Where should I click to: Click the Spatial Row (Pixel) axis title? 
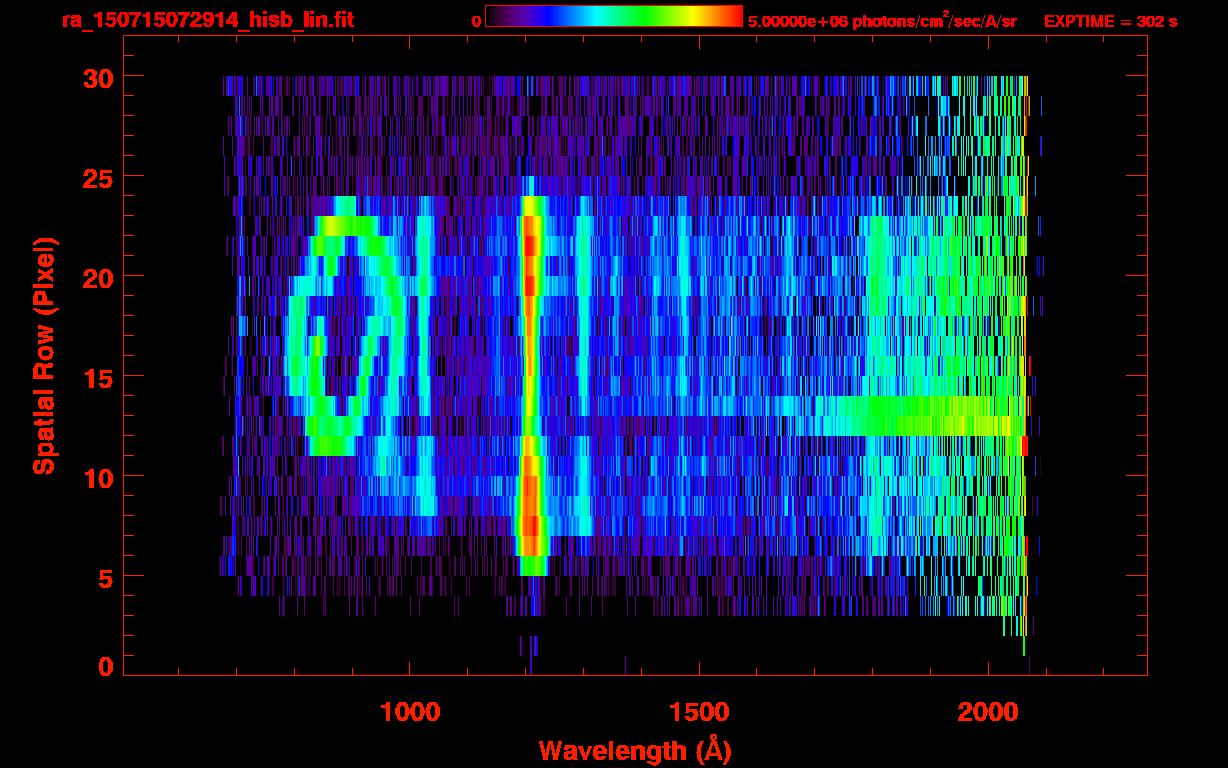[x=43, y=355]
